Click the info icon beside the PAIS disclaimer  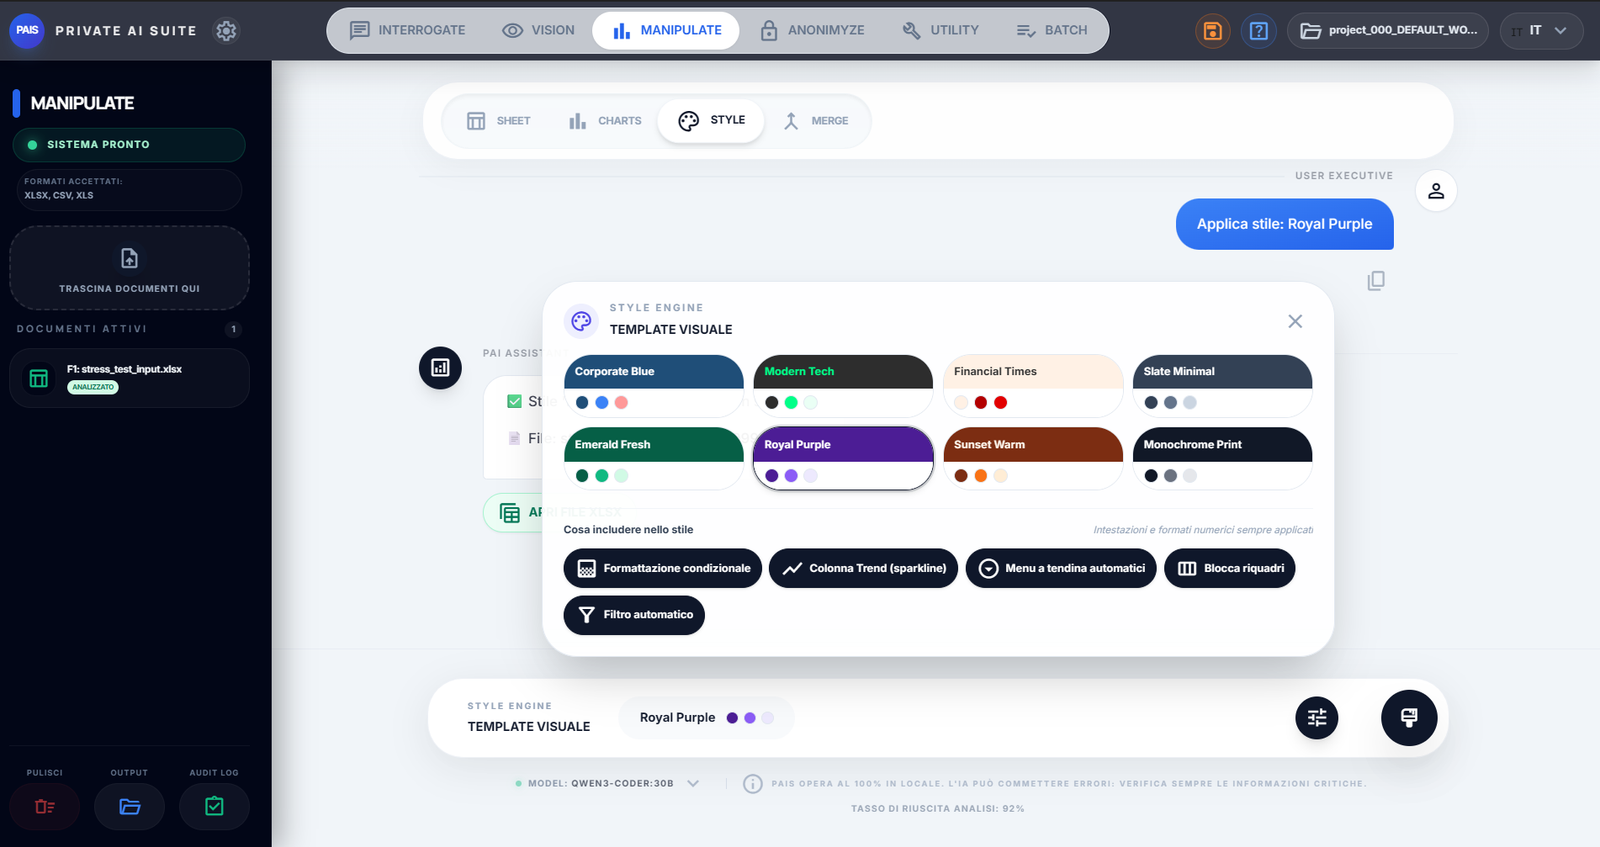753,784
